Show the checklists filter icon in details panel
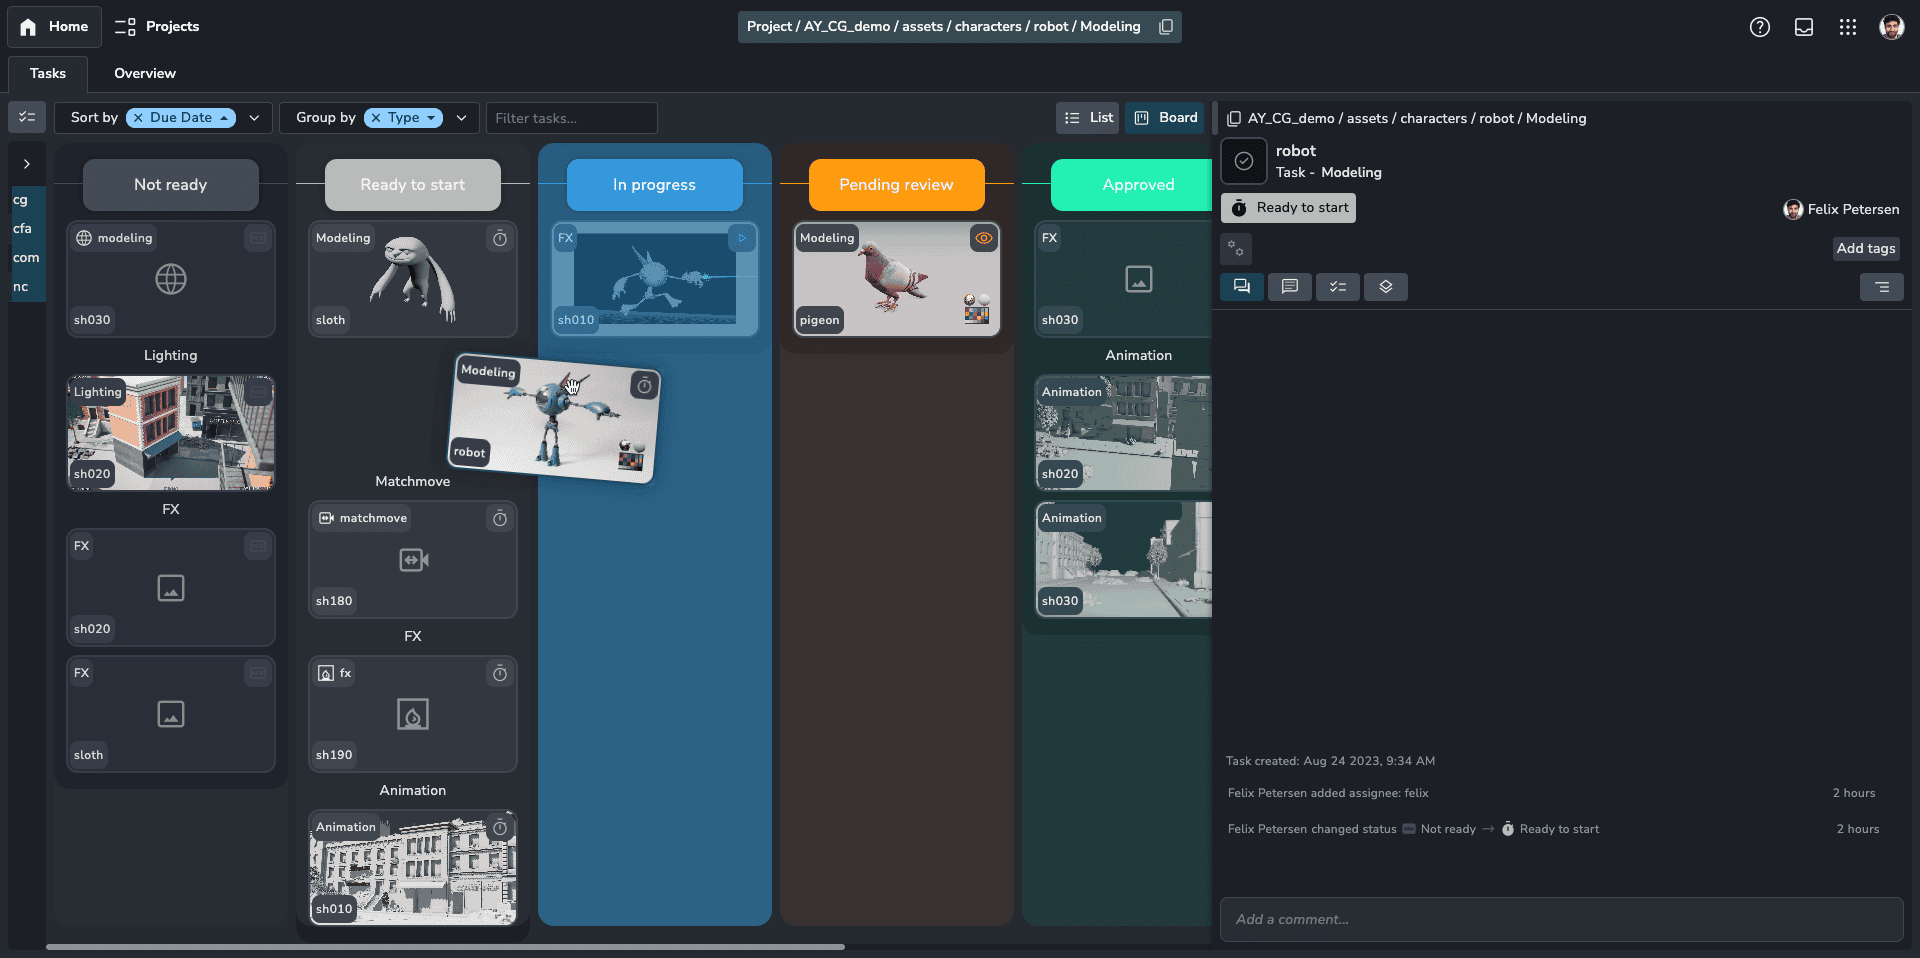Viewport: 1920px width, 958px height. click(x=1337, y=287)
